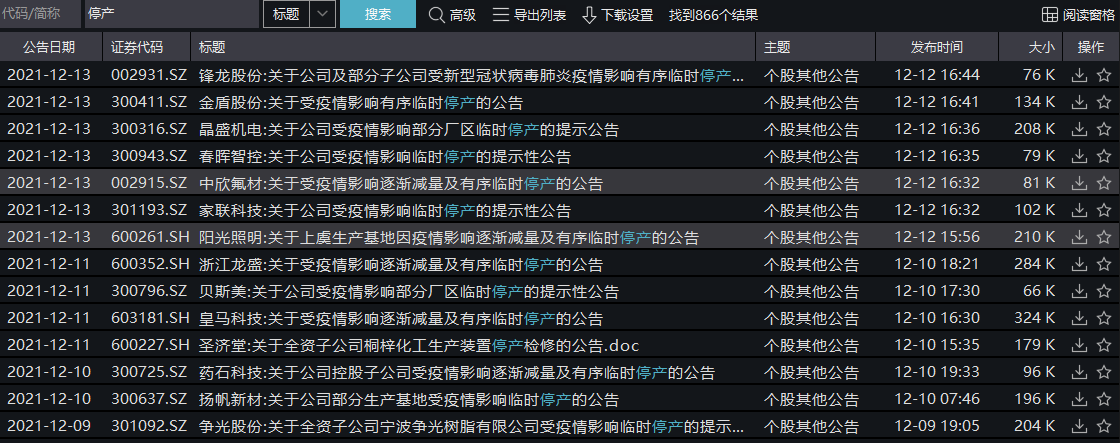Screen dimensions: 1120x443
Task: Click the download icon for 锋龙股份 announcement
Action: point(1079,75)
